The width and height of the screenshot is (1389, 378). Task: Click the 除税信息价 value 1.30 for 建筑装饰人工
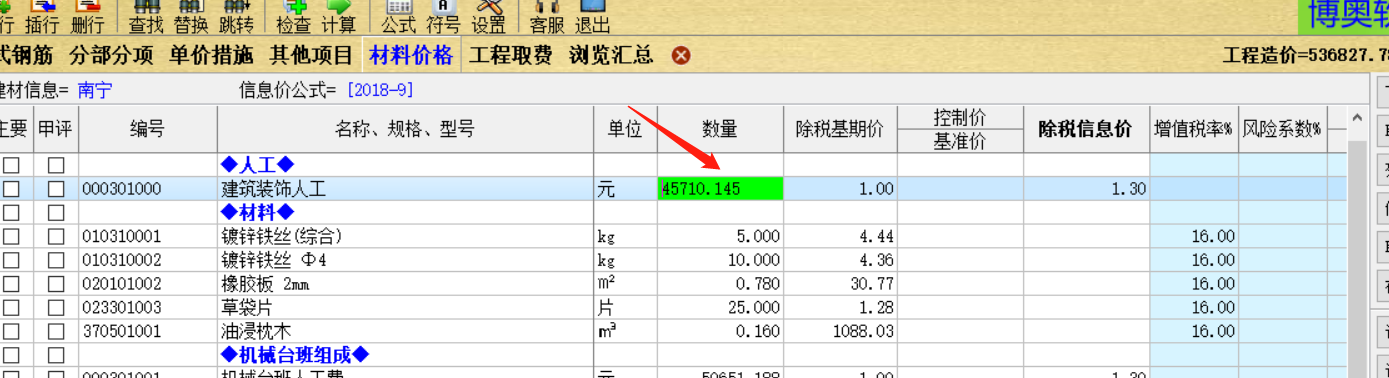tap(1086, 189)
